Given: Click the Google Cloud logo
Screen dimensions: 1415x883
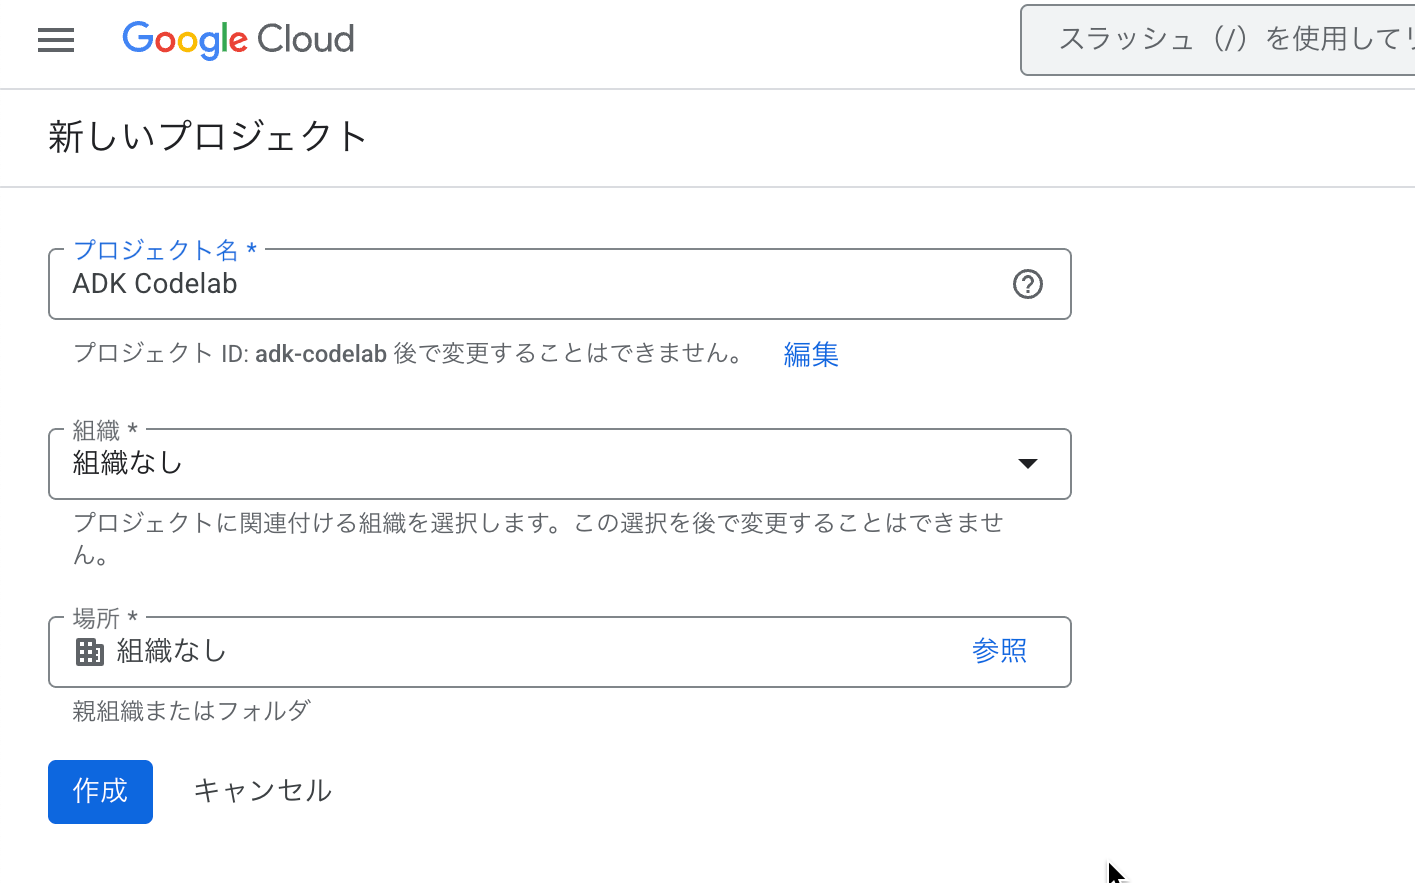Looking at the screenshot, I should pyautogui.click(x=238, y=40).
